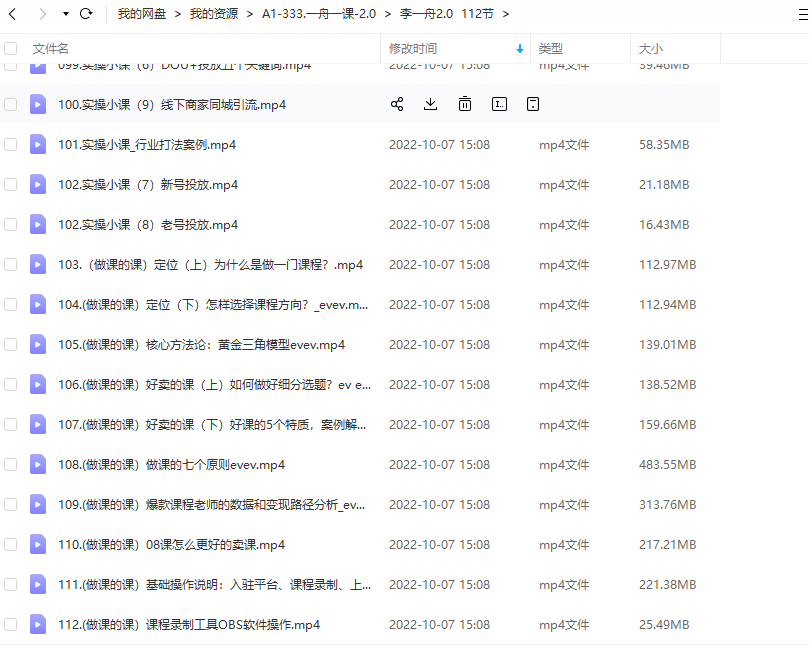Delete the selected file with the trash icon

click(x=464, y=103)
